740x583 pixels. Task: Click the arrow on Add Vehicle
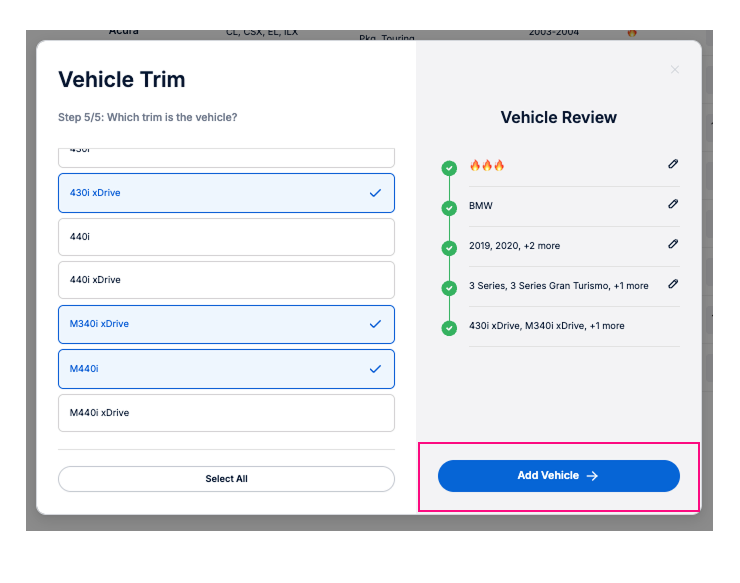click(x=592, y=476)
